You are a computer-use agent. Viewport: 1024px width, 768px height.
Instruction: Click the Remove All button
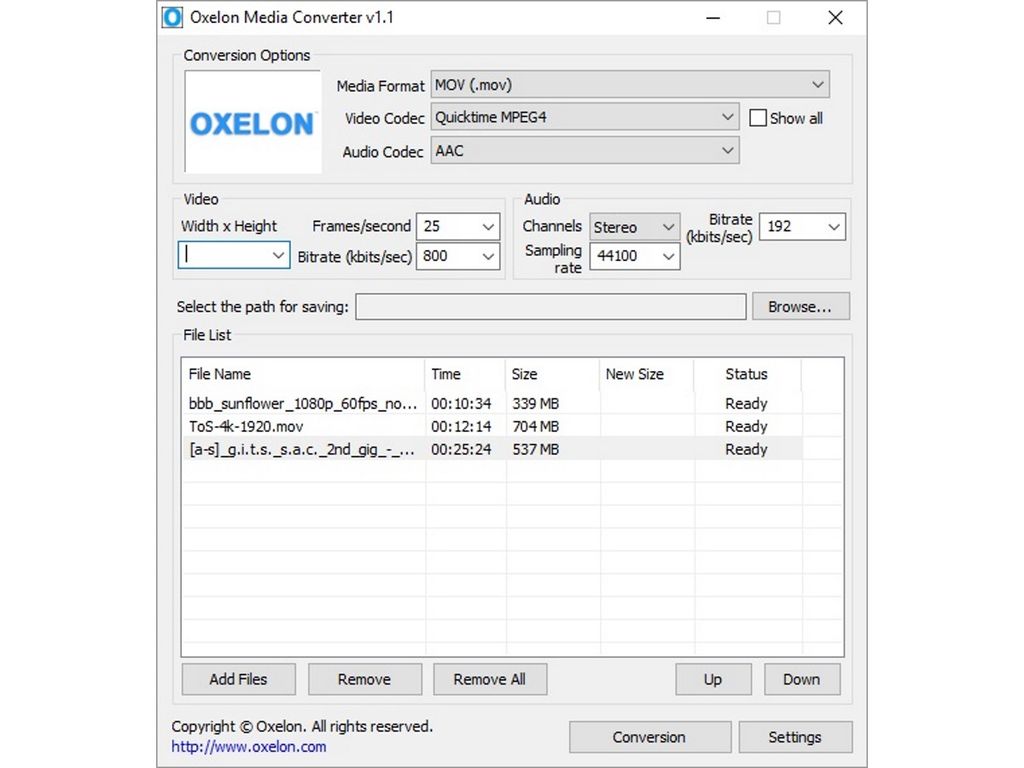pyautogui.click(x=490, y=679)
